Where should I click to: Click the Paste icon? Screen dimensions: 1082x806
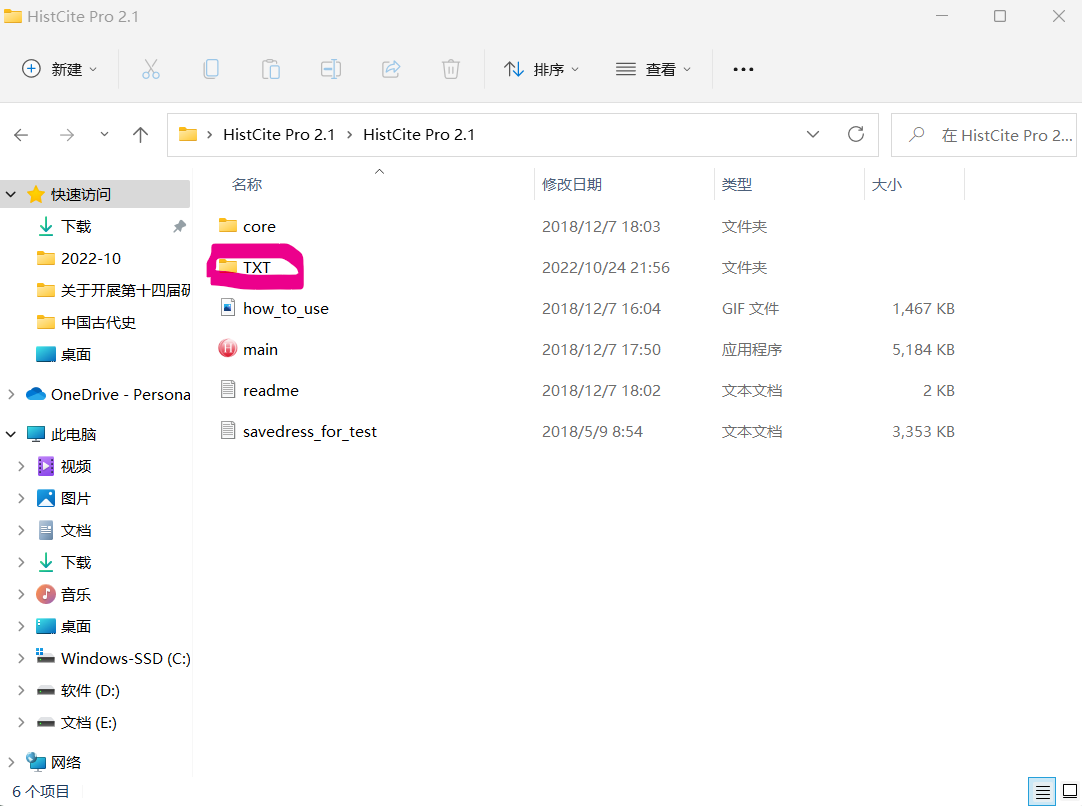pos(271,68)
